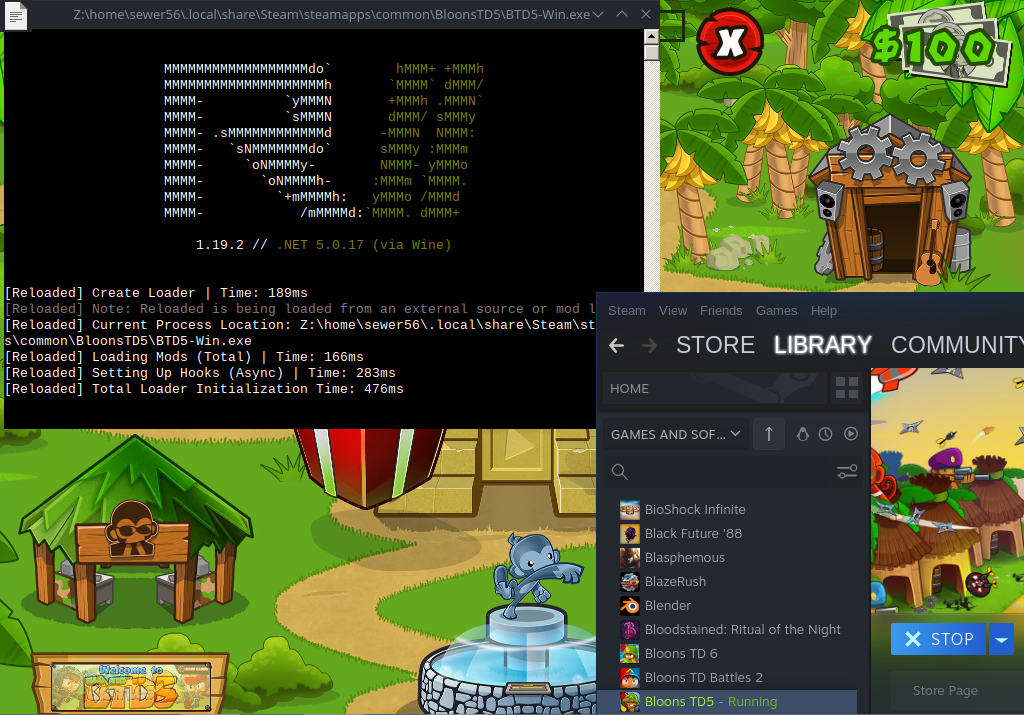
Task: Click the red bloon above the temple
Action: point(369,466)
